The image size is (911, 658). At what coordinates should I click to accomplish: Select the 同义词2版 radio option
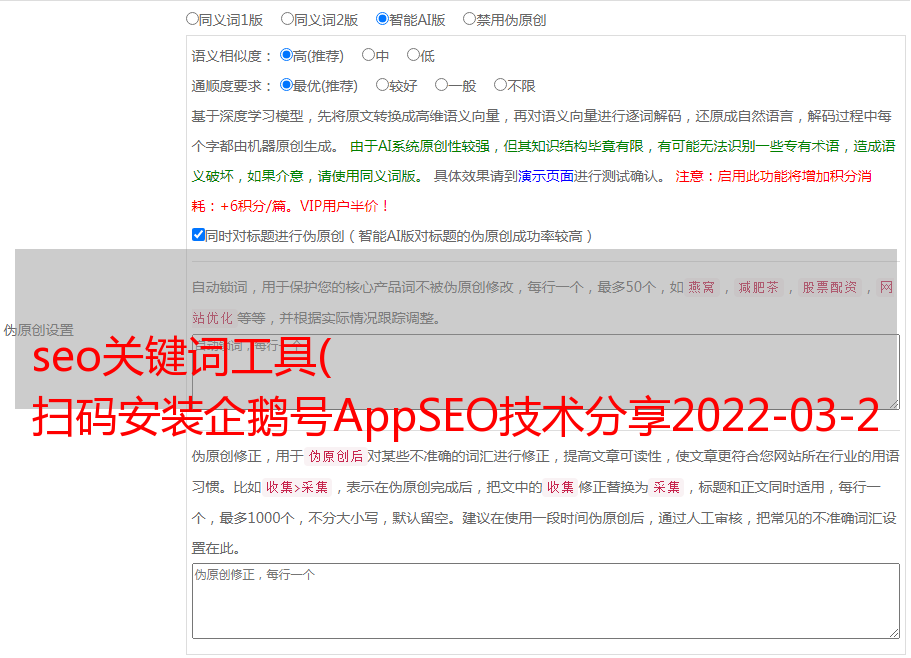point(287,19)
